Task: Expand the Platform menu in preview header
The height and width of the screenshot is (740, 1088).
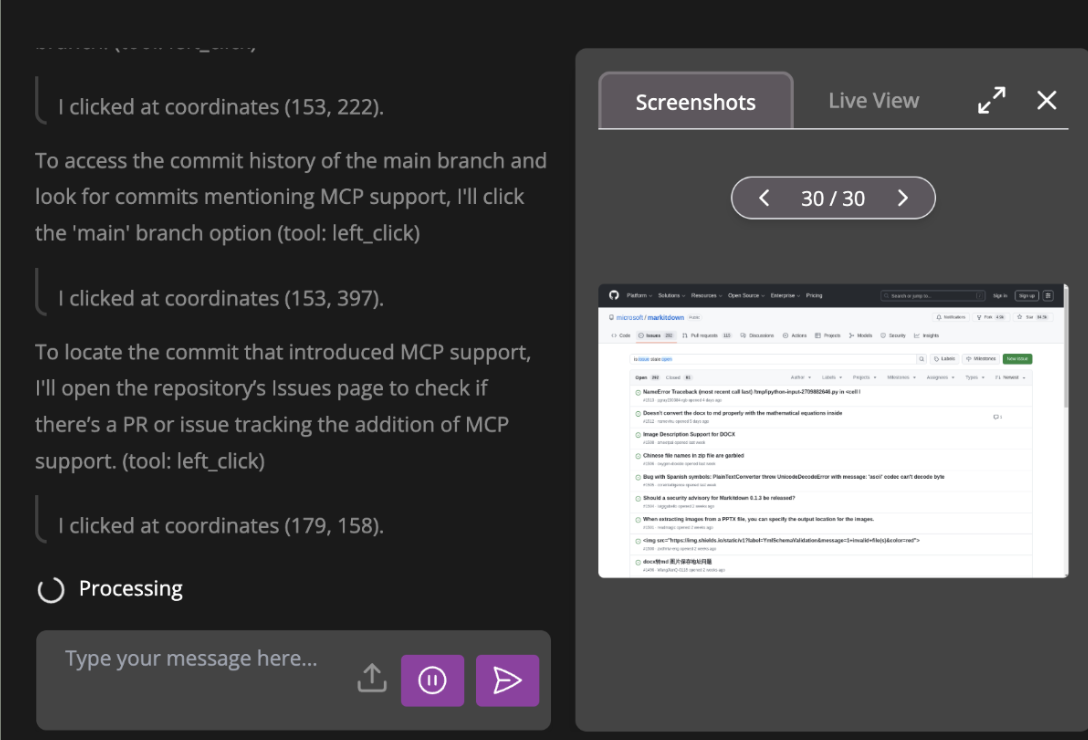Action: click(638, 295)
